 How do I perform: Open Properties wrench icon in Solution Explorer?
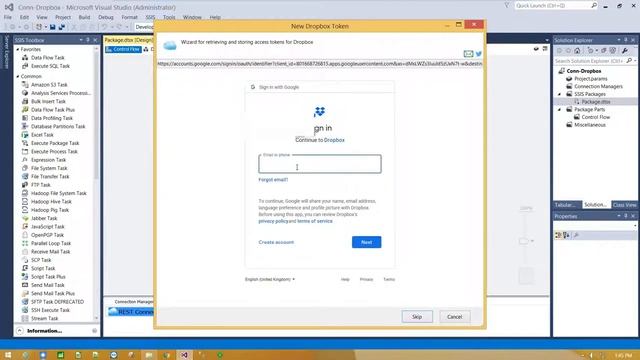(625, 51)
